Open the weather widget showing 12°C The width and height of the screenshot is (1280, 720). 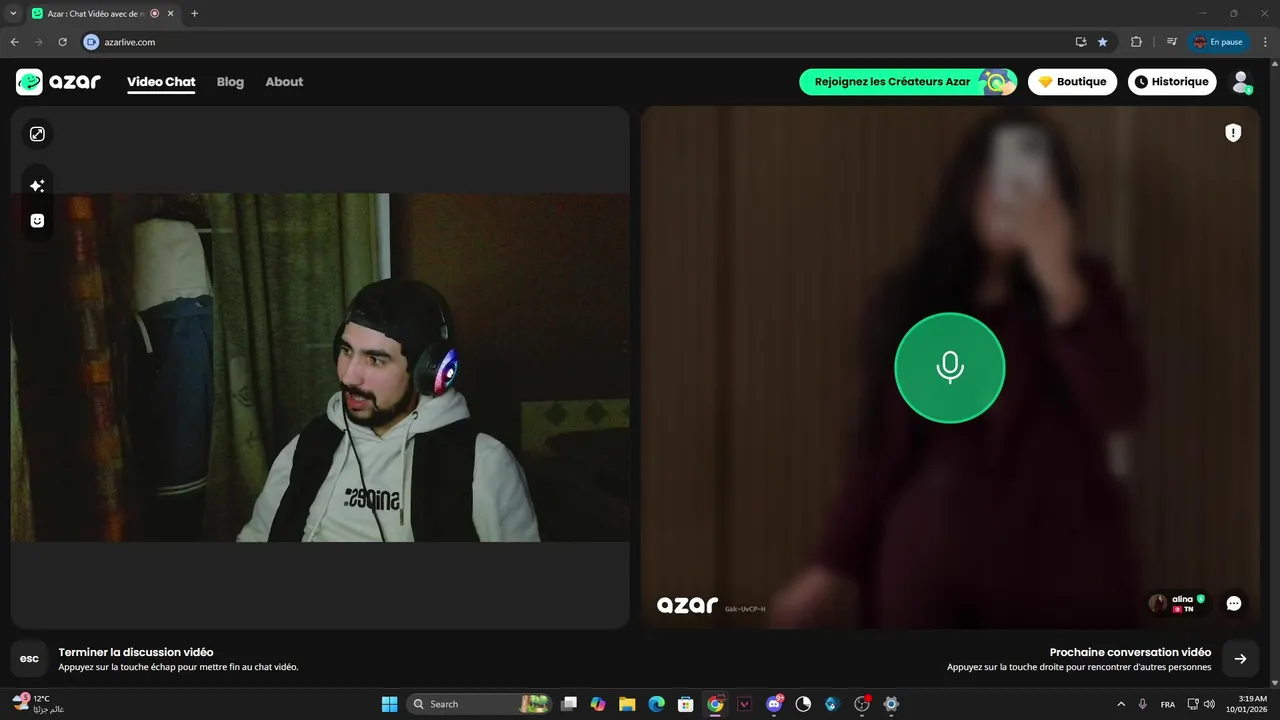[38, 704]
